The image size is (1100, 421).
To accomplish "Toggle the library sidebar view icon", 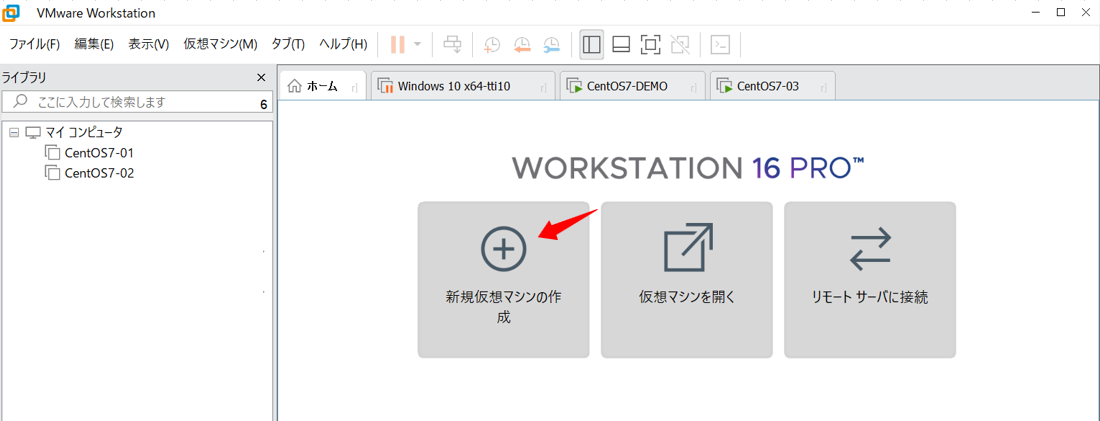I will coord(591,44).
